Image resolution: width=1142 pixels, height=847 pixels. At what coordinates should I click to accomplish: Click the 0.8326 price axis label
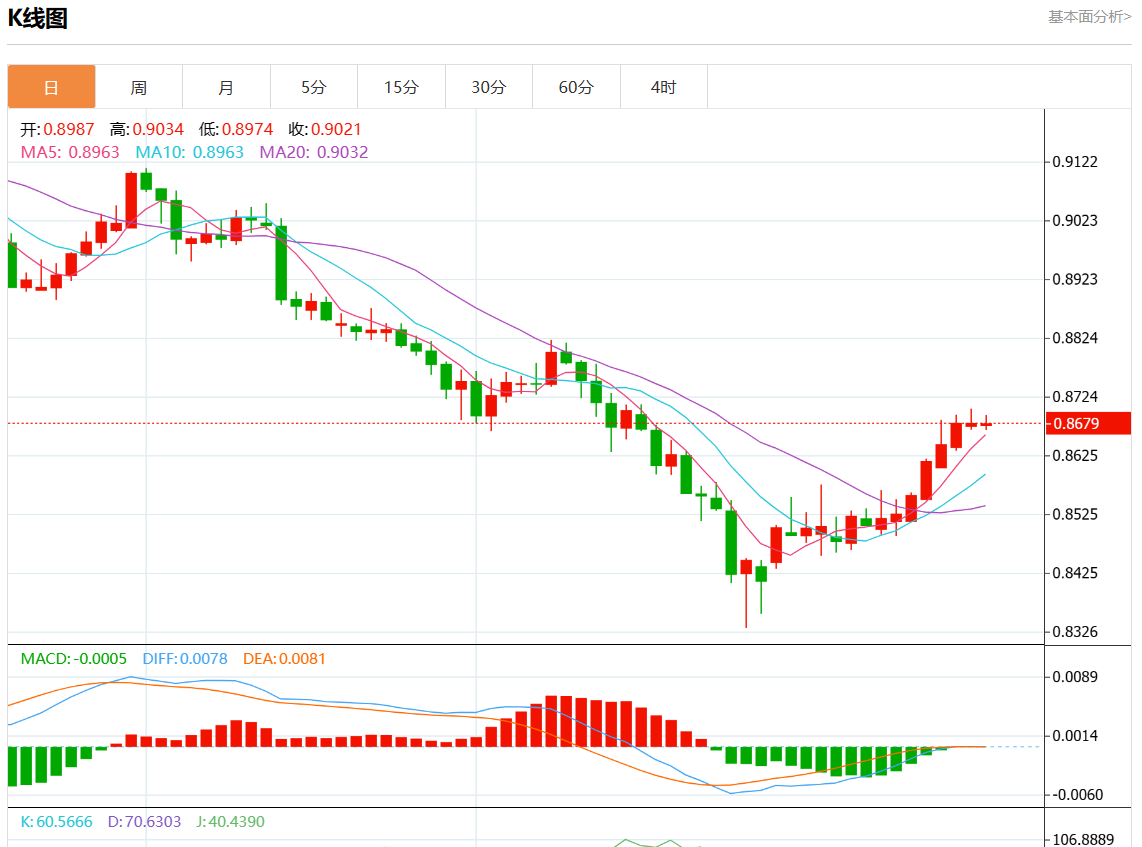[x=1075, y=631]
